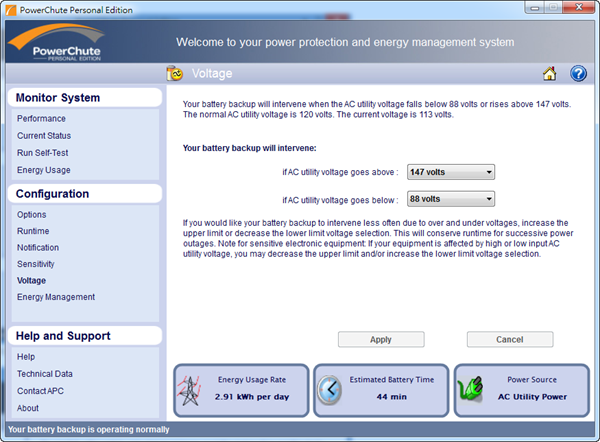Open Sensitivity configuration page
This screenshot has width=600, height=442.
(x=36, y=264)
